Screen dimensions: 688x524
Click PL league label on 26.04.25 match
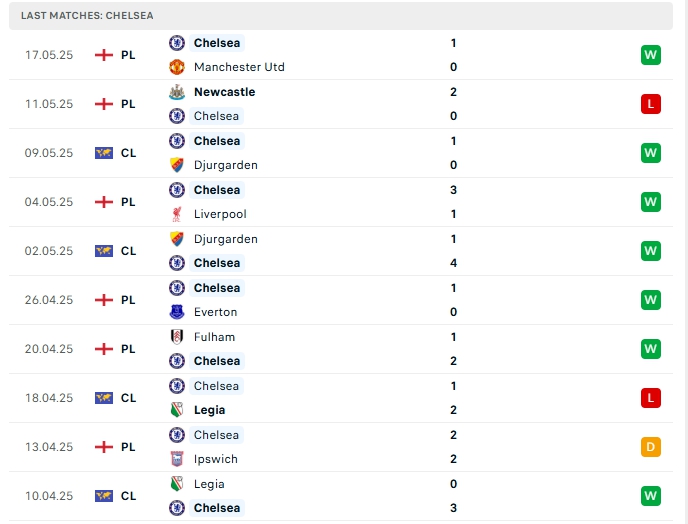128,300
